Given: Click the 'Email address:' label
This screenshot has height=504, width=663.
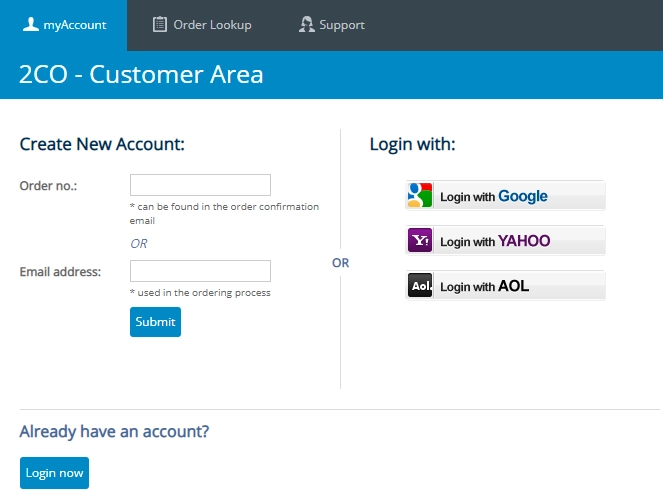Looking at the screenshot, I should [x=60, y=271].
